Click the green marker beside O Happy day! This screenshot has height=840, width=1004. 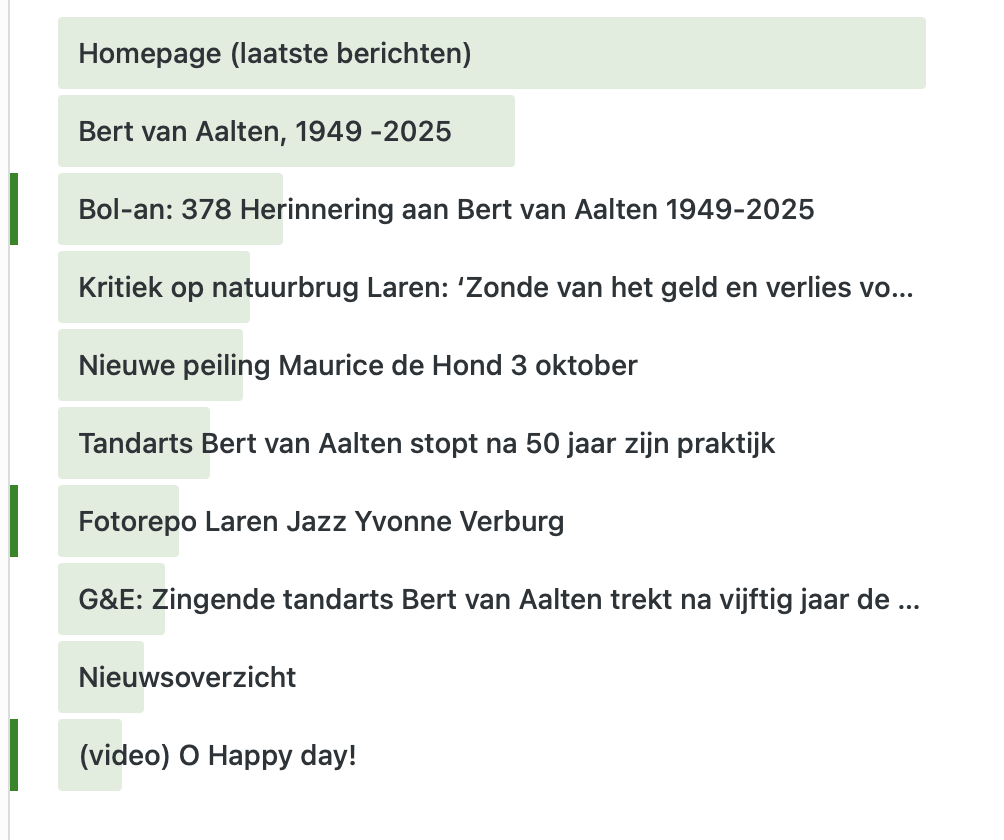pyautogui.click(x=14, y=755)
